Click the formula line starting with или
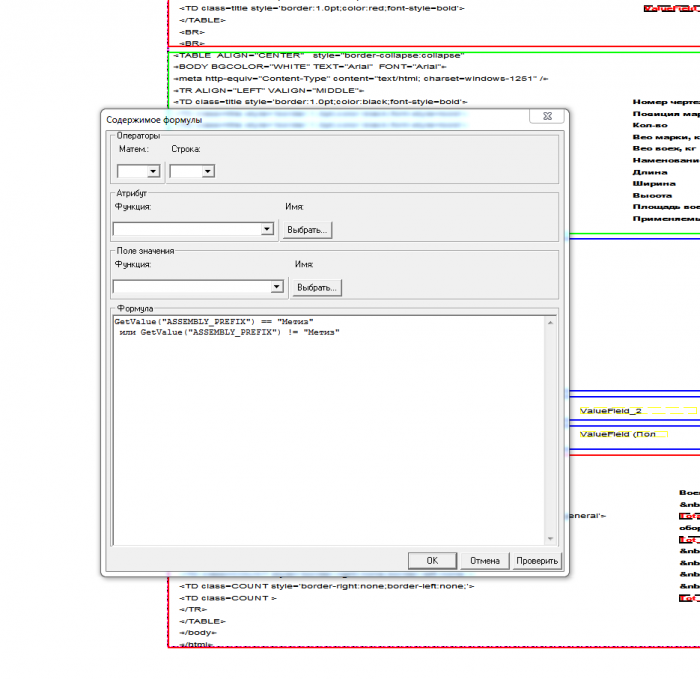 (x=229, y=332)
